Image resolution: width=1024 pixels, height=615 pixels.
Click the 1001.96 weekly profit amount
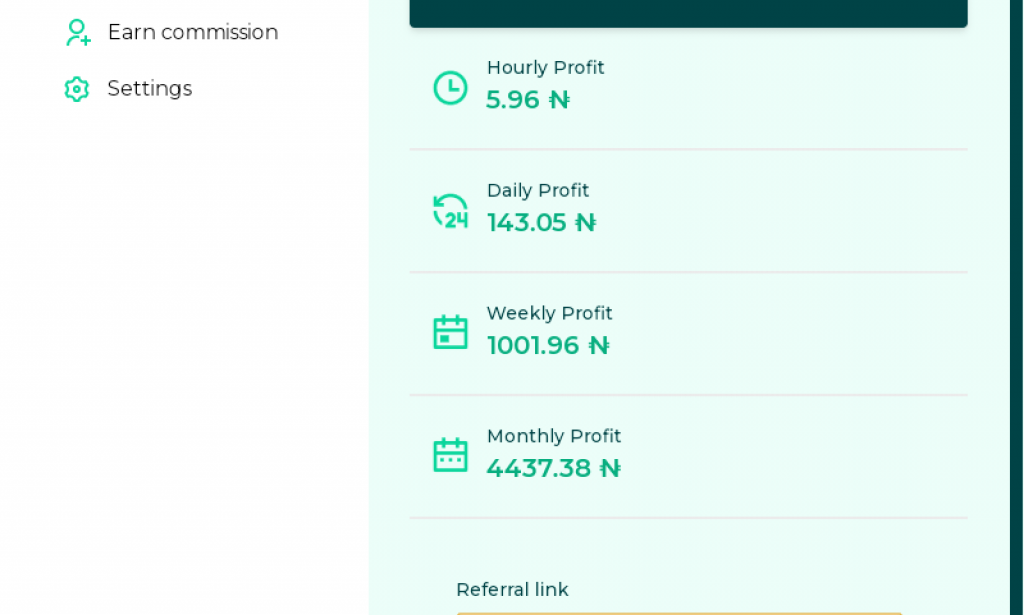pos(533,346)
